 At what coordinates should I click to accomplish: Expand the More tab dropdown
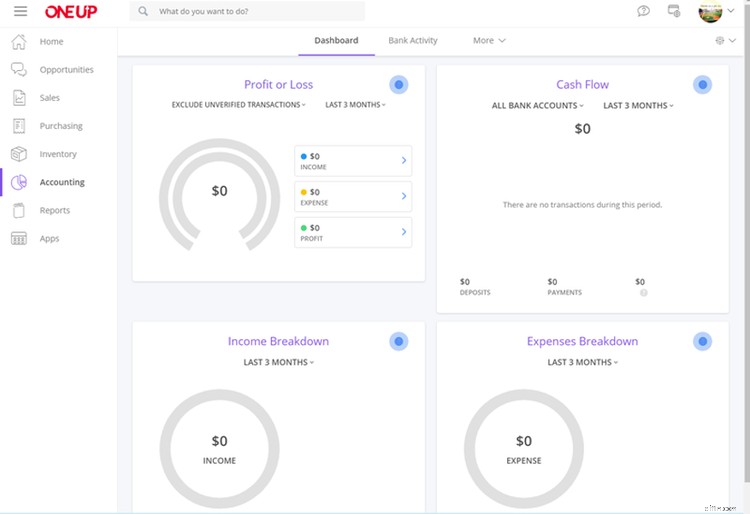pyautogui.click(x=489, y=41)
